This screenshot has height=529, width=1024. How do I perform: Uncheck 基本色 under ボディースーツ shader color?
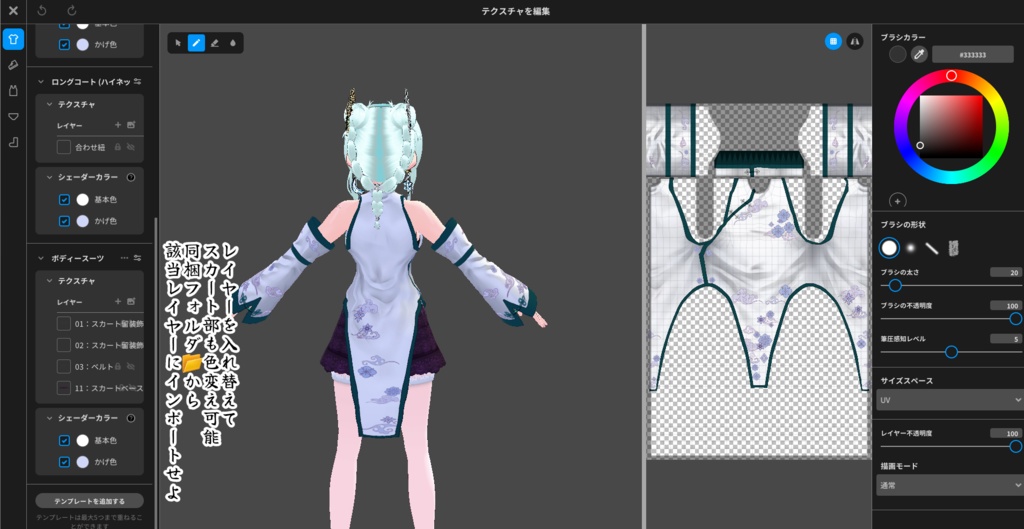(x=64, y=440)
